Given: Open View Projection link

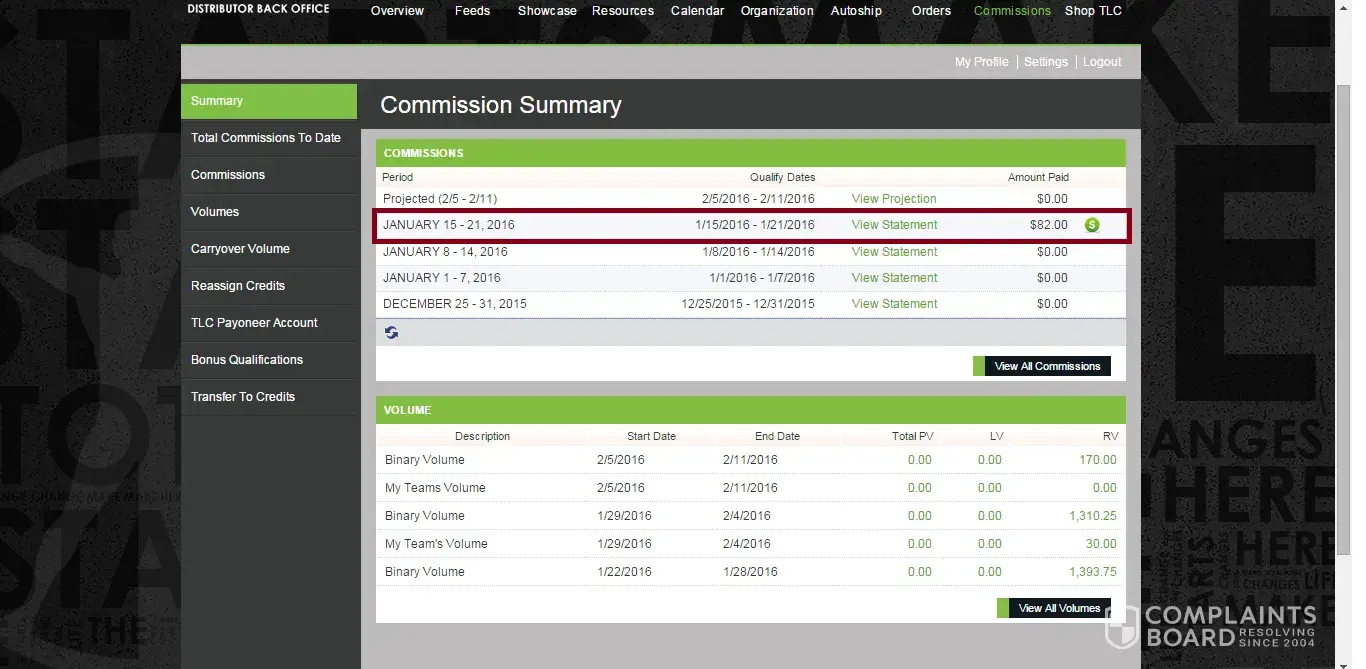Looking at the screenshot, I should pos(893,199).
